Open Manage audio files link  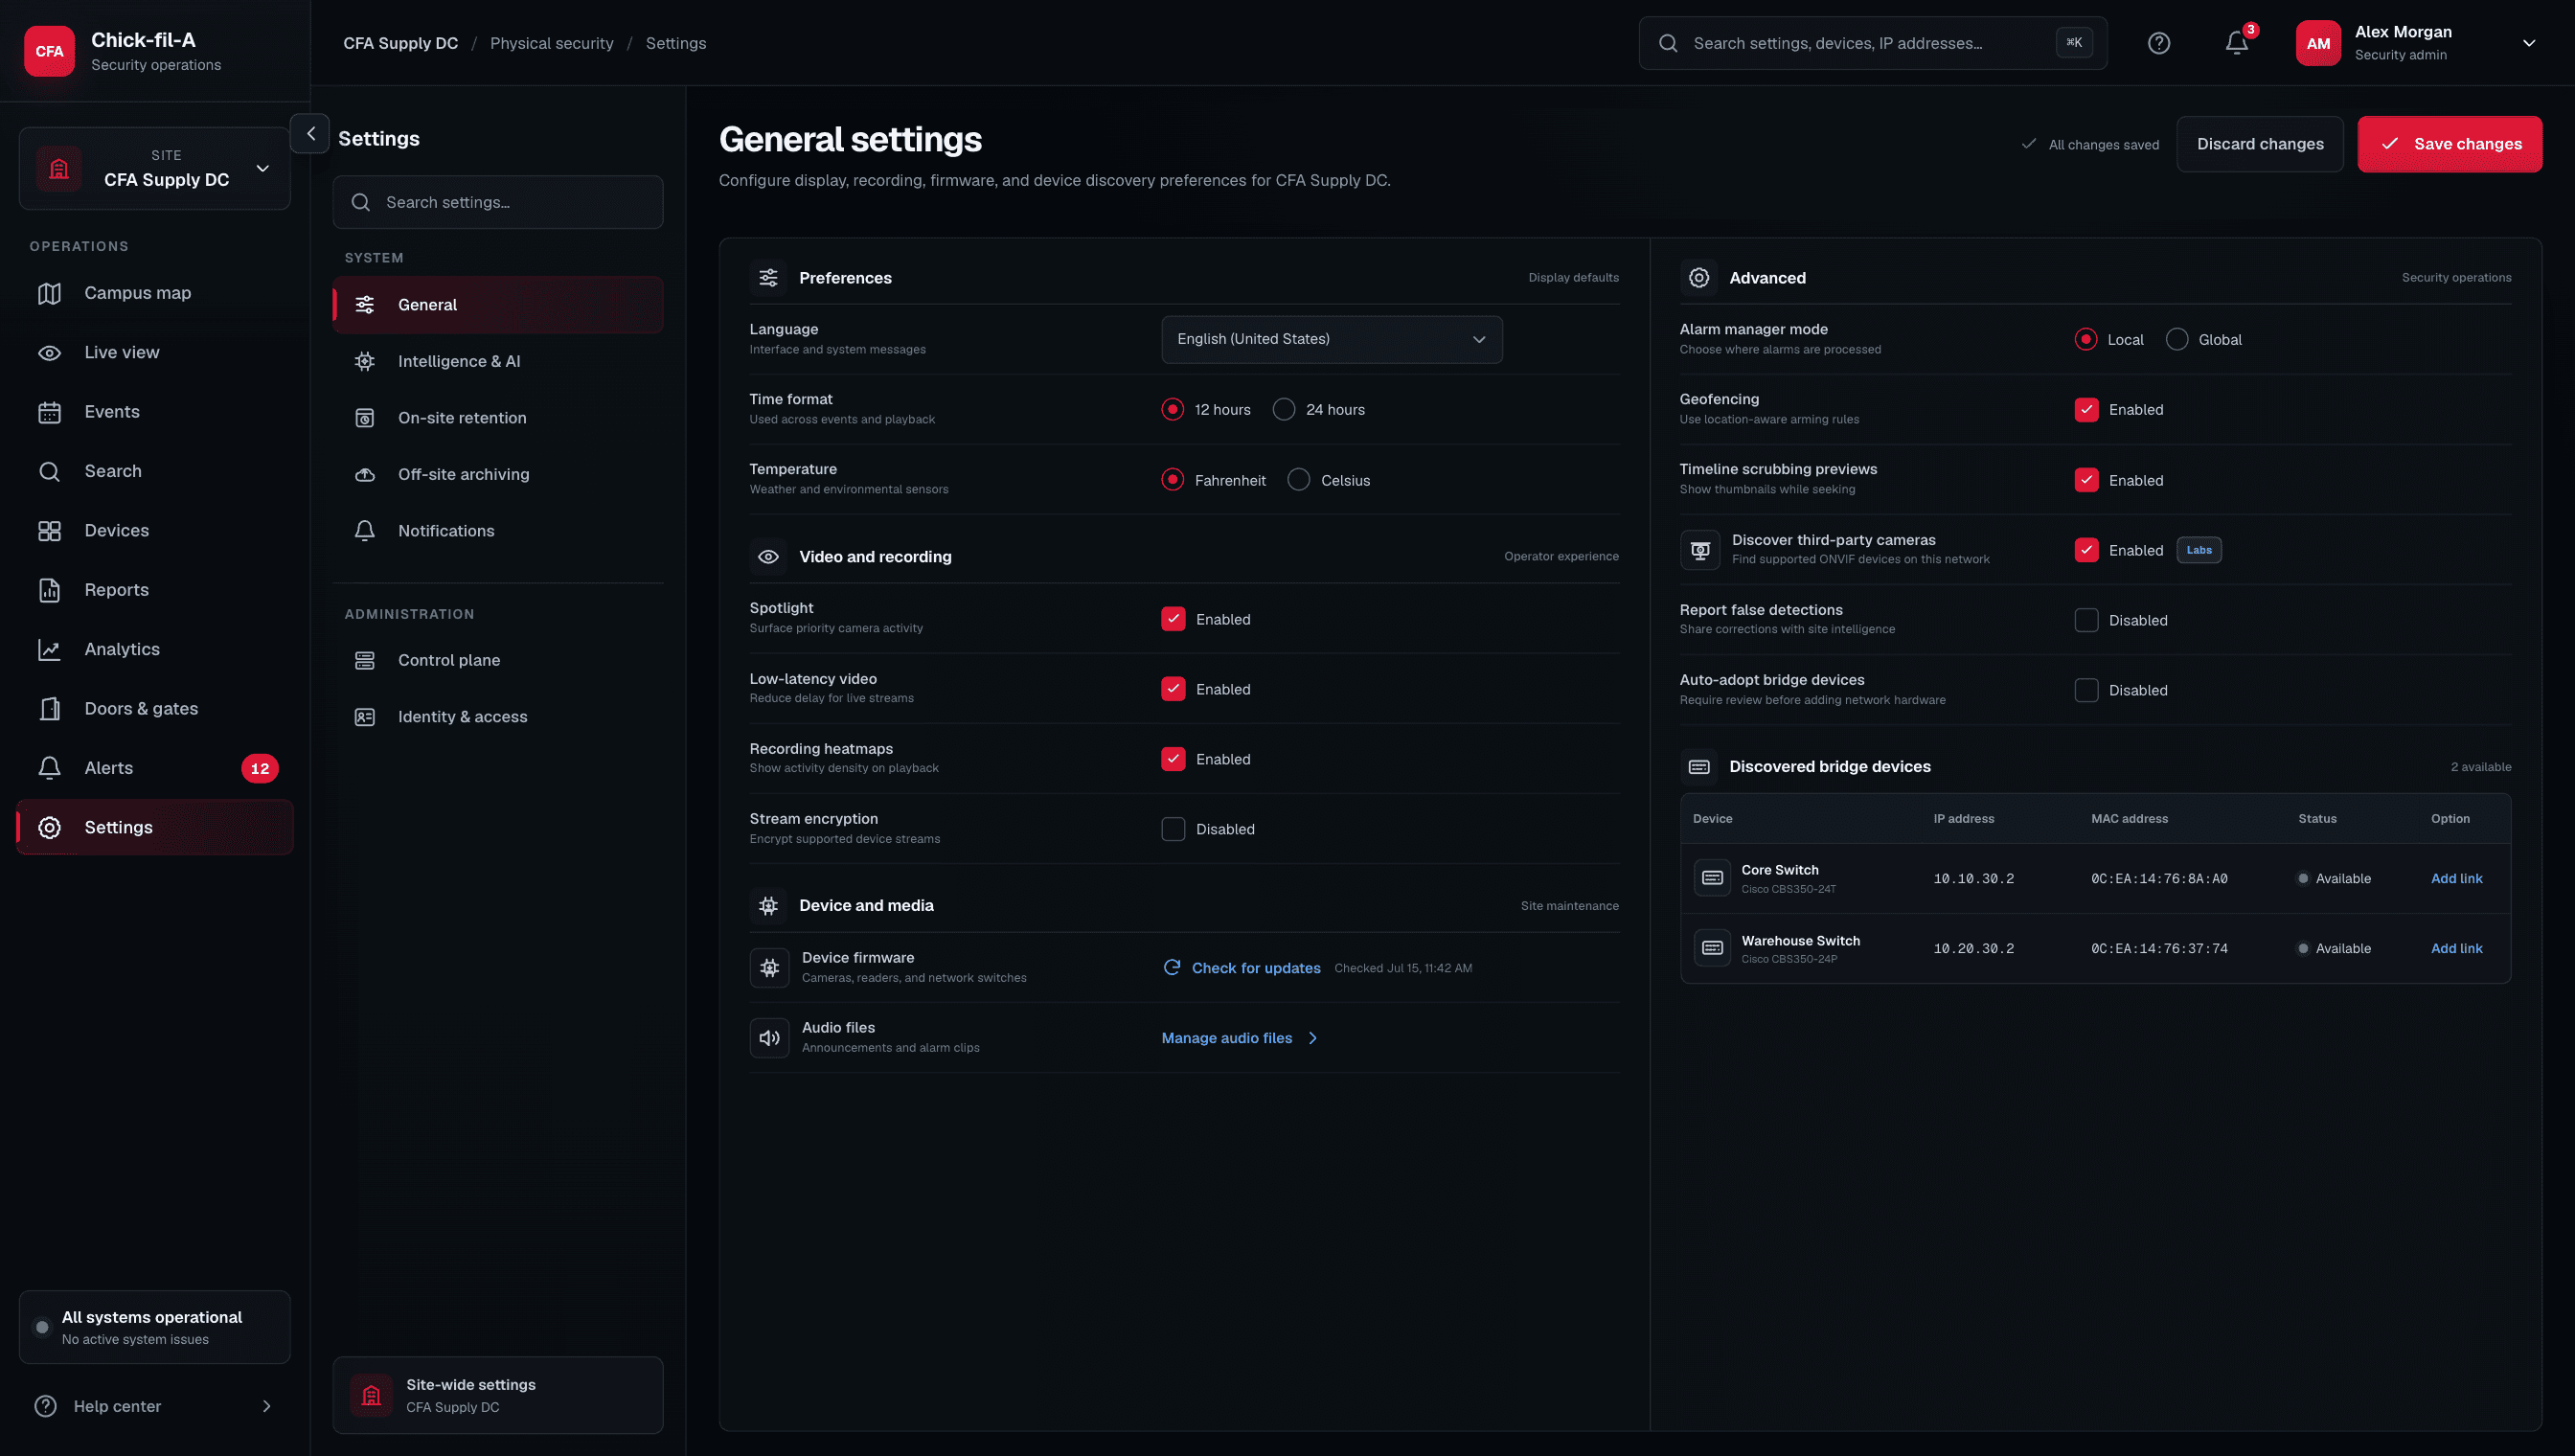[1239, 1037]
